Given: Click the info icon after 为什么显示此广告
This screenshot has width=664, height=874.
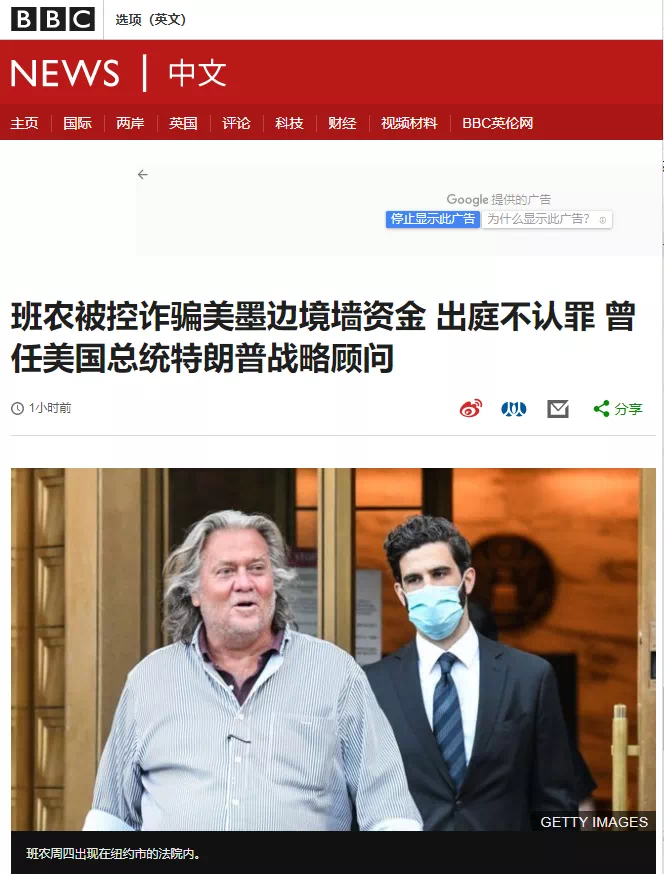Looking at the screenshot, I should (602, 220).
